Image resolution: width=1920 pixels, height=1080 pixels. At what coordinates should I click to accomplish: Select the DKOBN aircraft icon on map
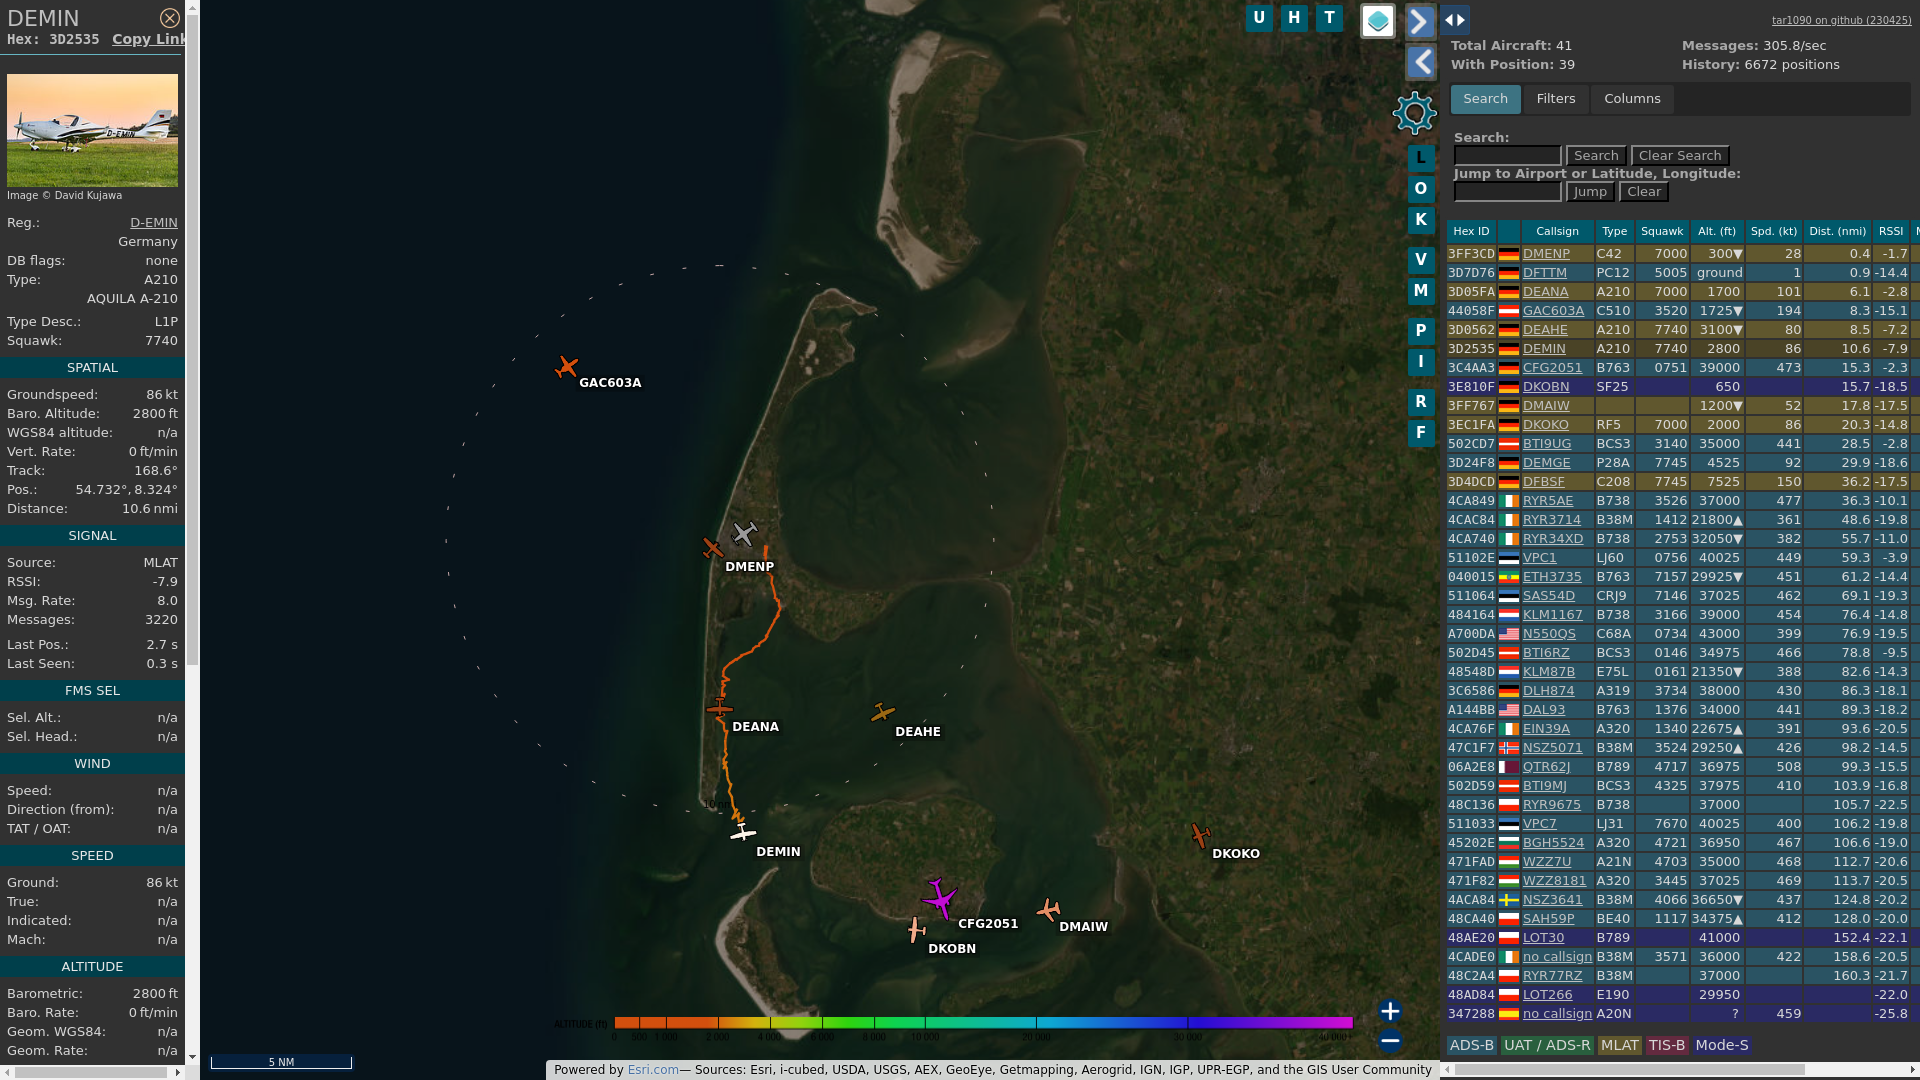916,930
